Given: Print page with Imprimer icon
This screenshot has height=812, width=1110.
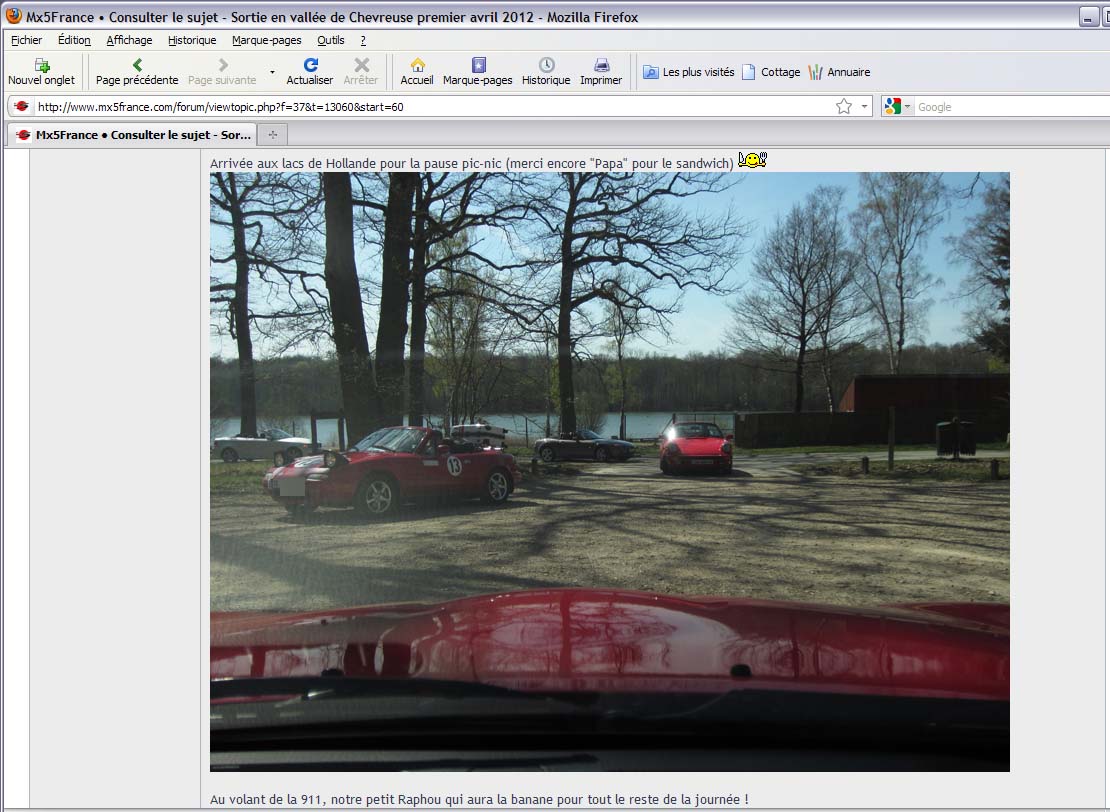Looking at the screenshot, I should point(602,65).
